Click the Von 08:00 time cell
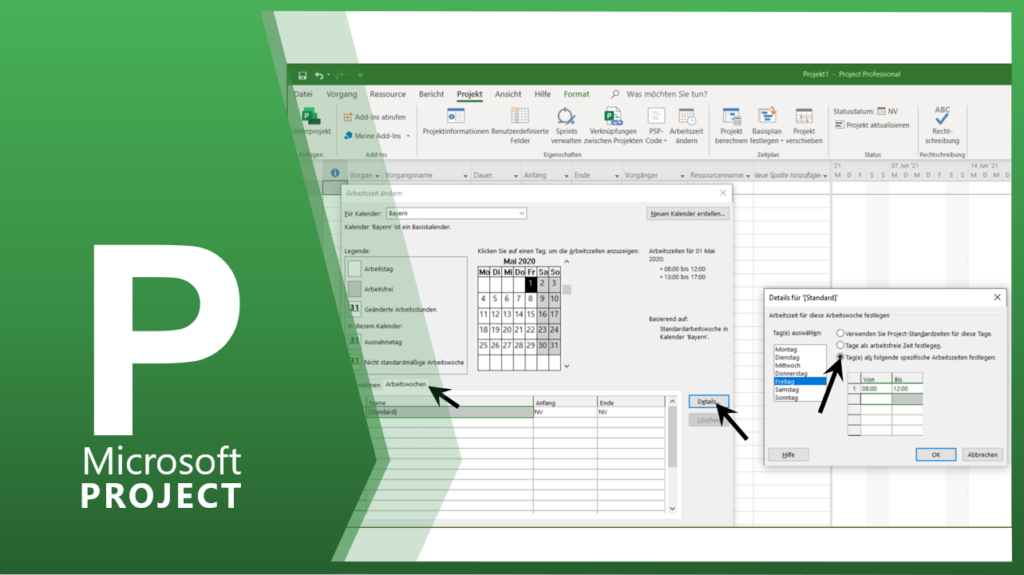1024x575 pixels. (x=876, y=389)
